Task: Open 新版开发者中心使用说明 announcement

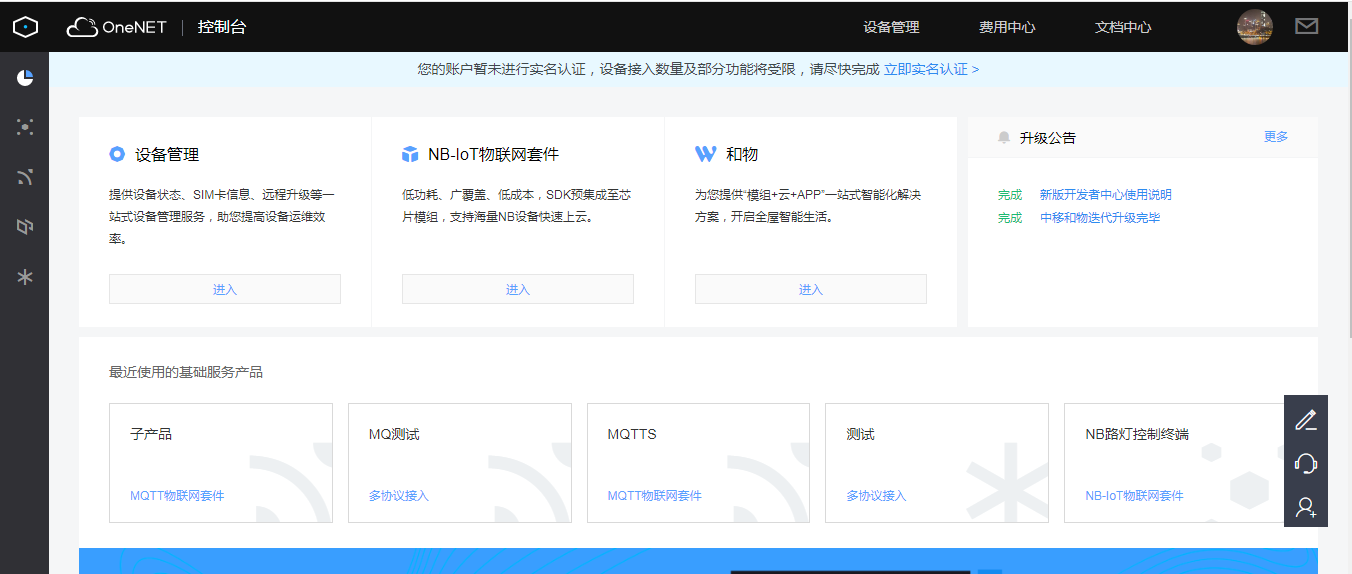Action: (x=1105, y=195)
